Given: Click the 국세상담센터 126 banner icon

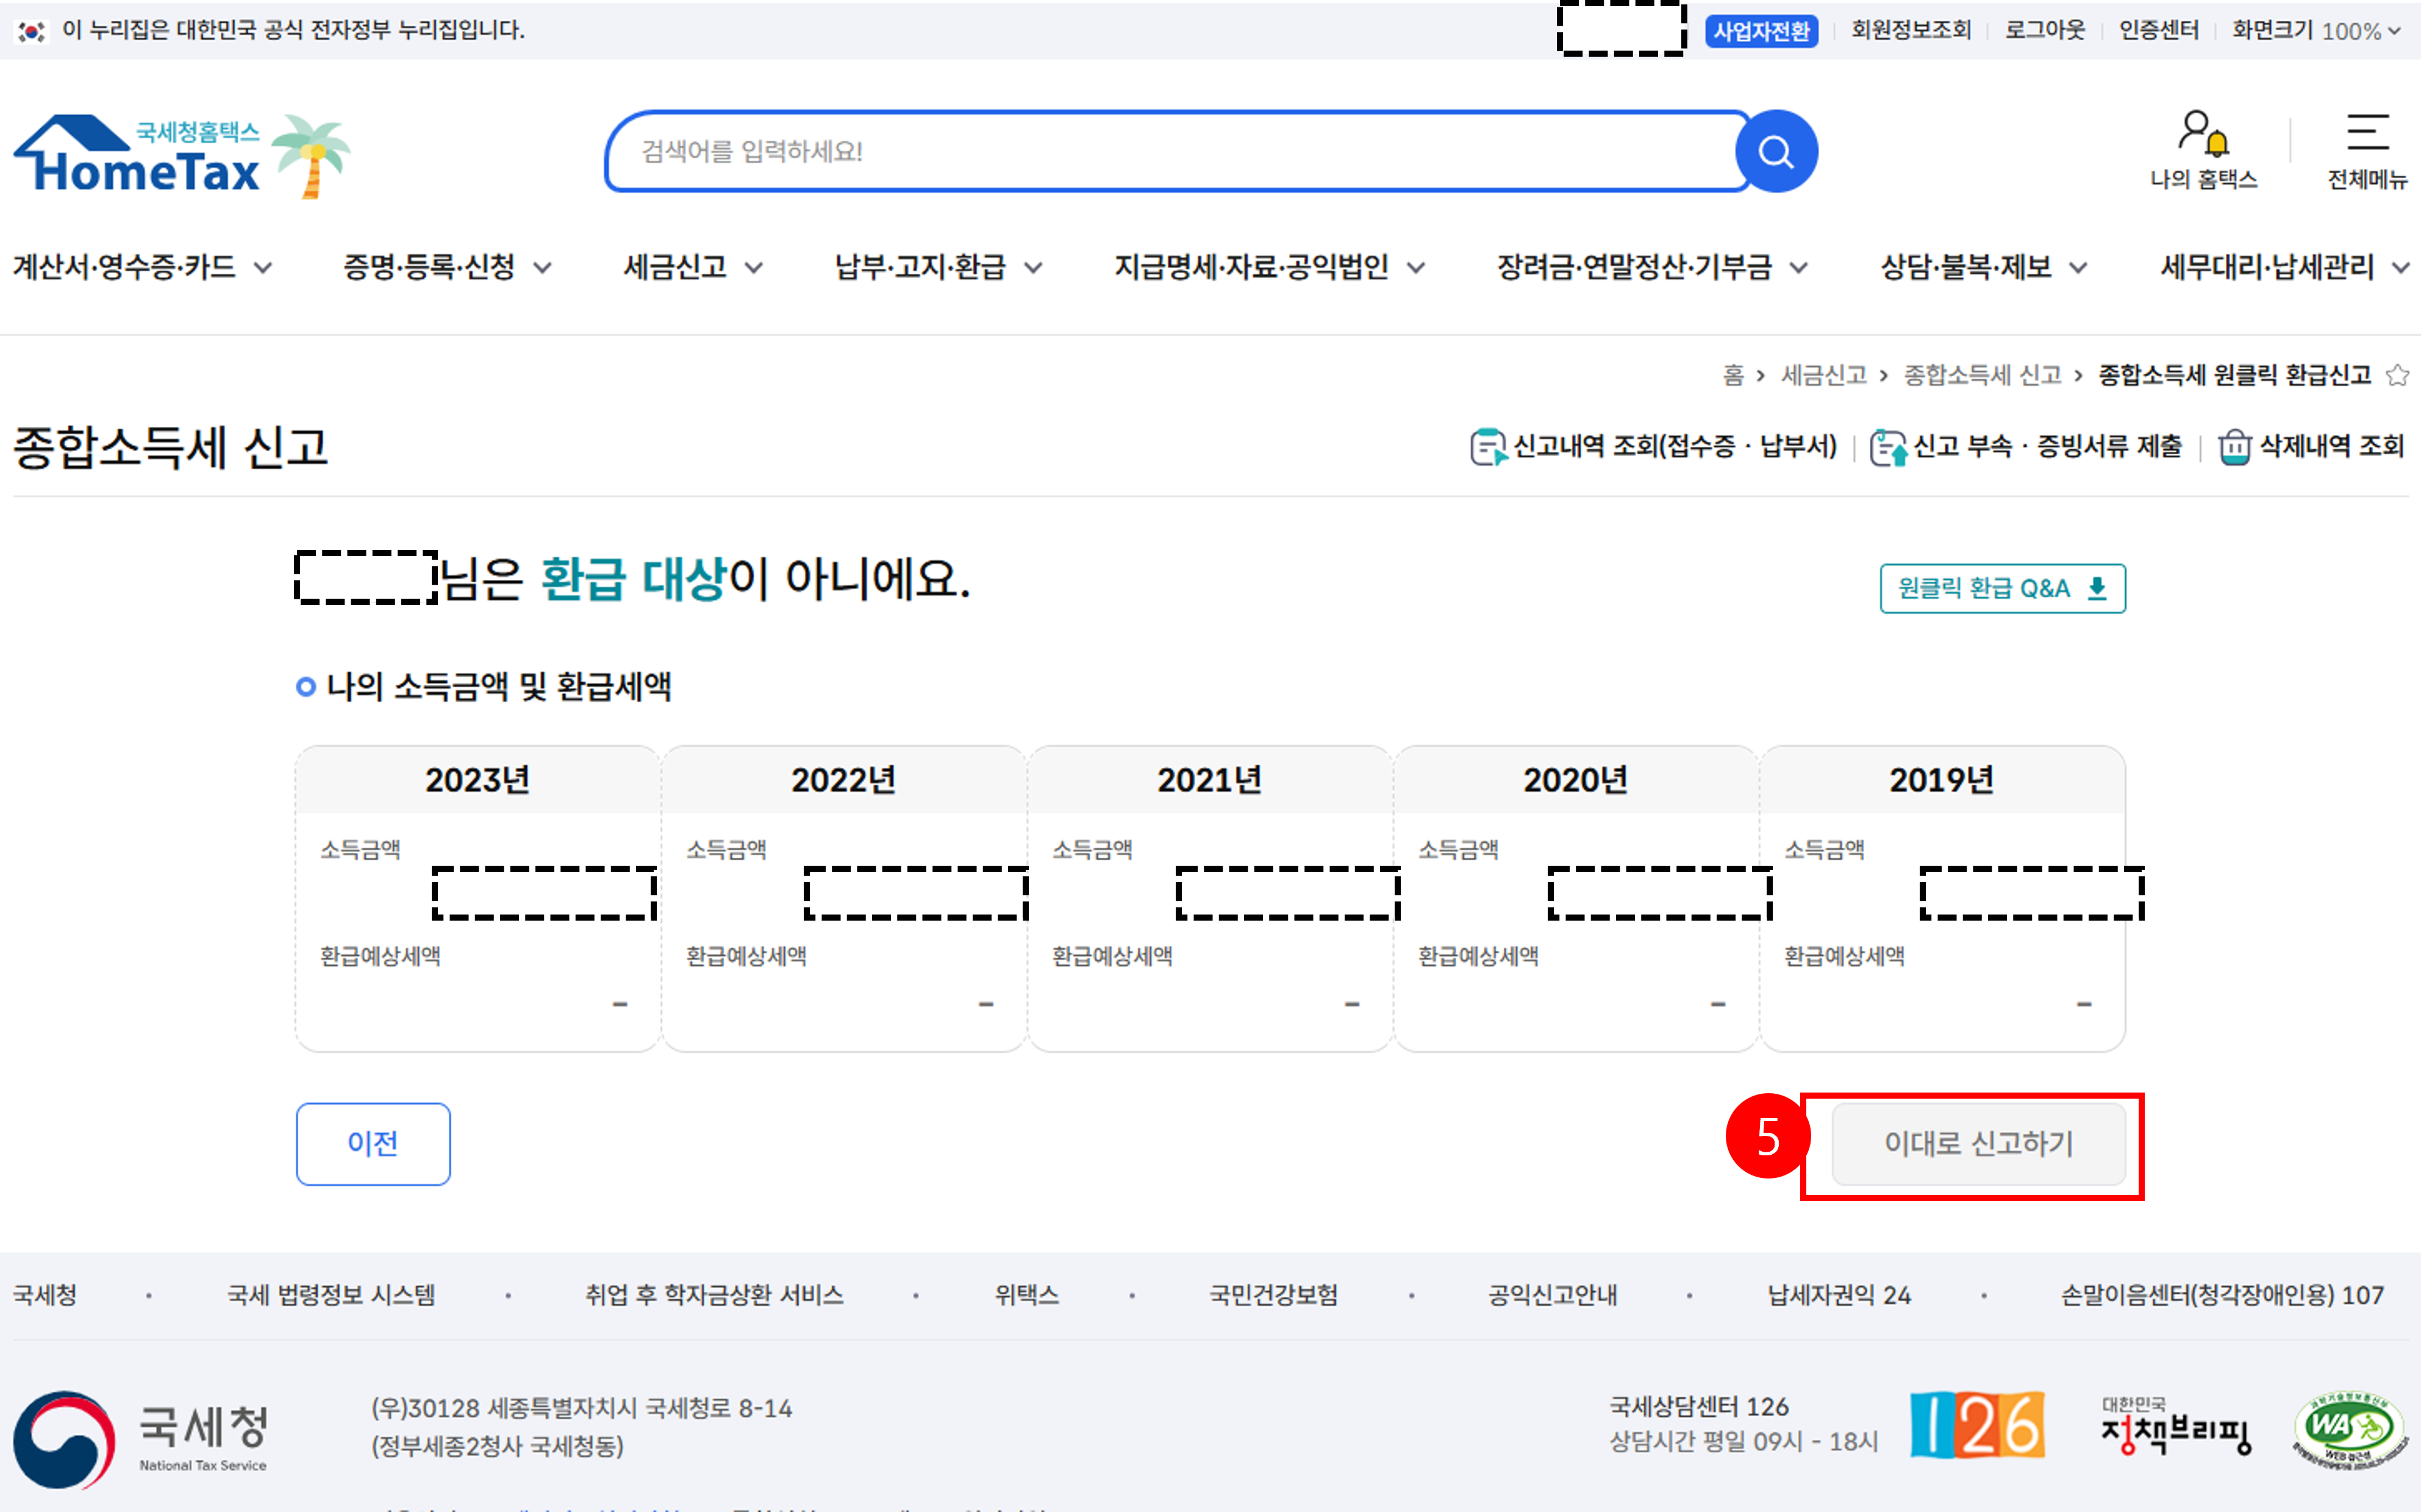Looking at the screenshot, I should [1976, 1425].
